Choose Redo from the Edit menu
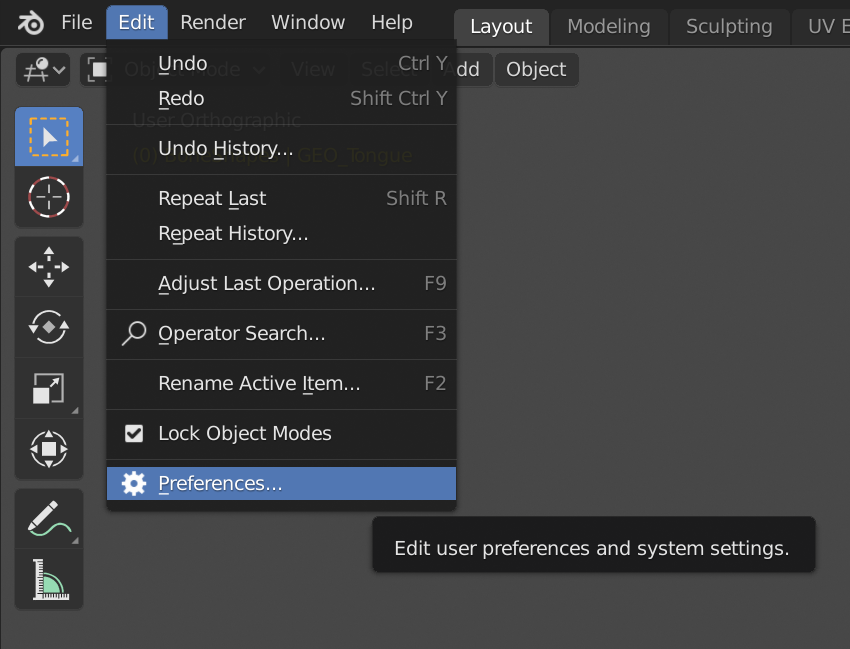 pyautogui.click(x=281, y=99)
